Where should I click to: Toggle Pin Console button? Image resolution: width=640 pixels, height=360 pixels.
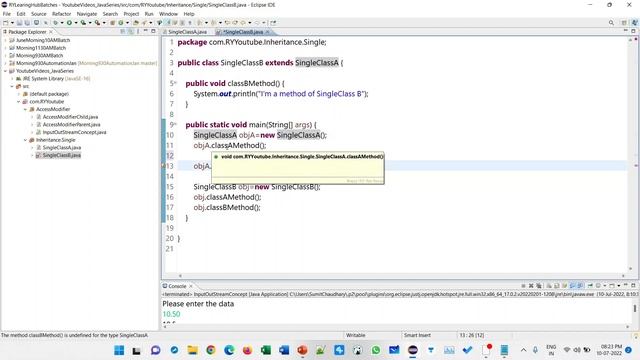(590, 286)
